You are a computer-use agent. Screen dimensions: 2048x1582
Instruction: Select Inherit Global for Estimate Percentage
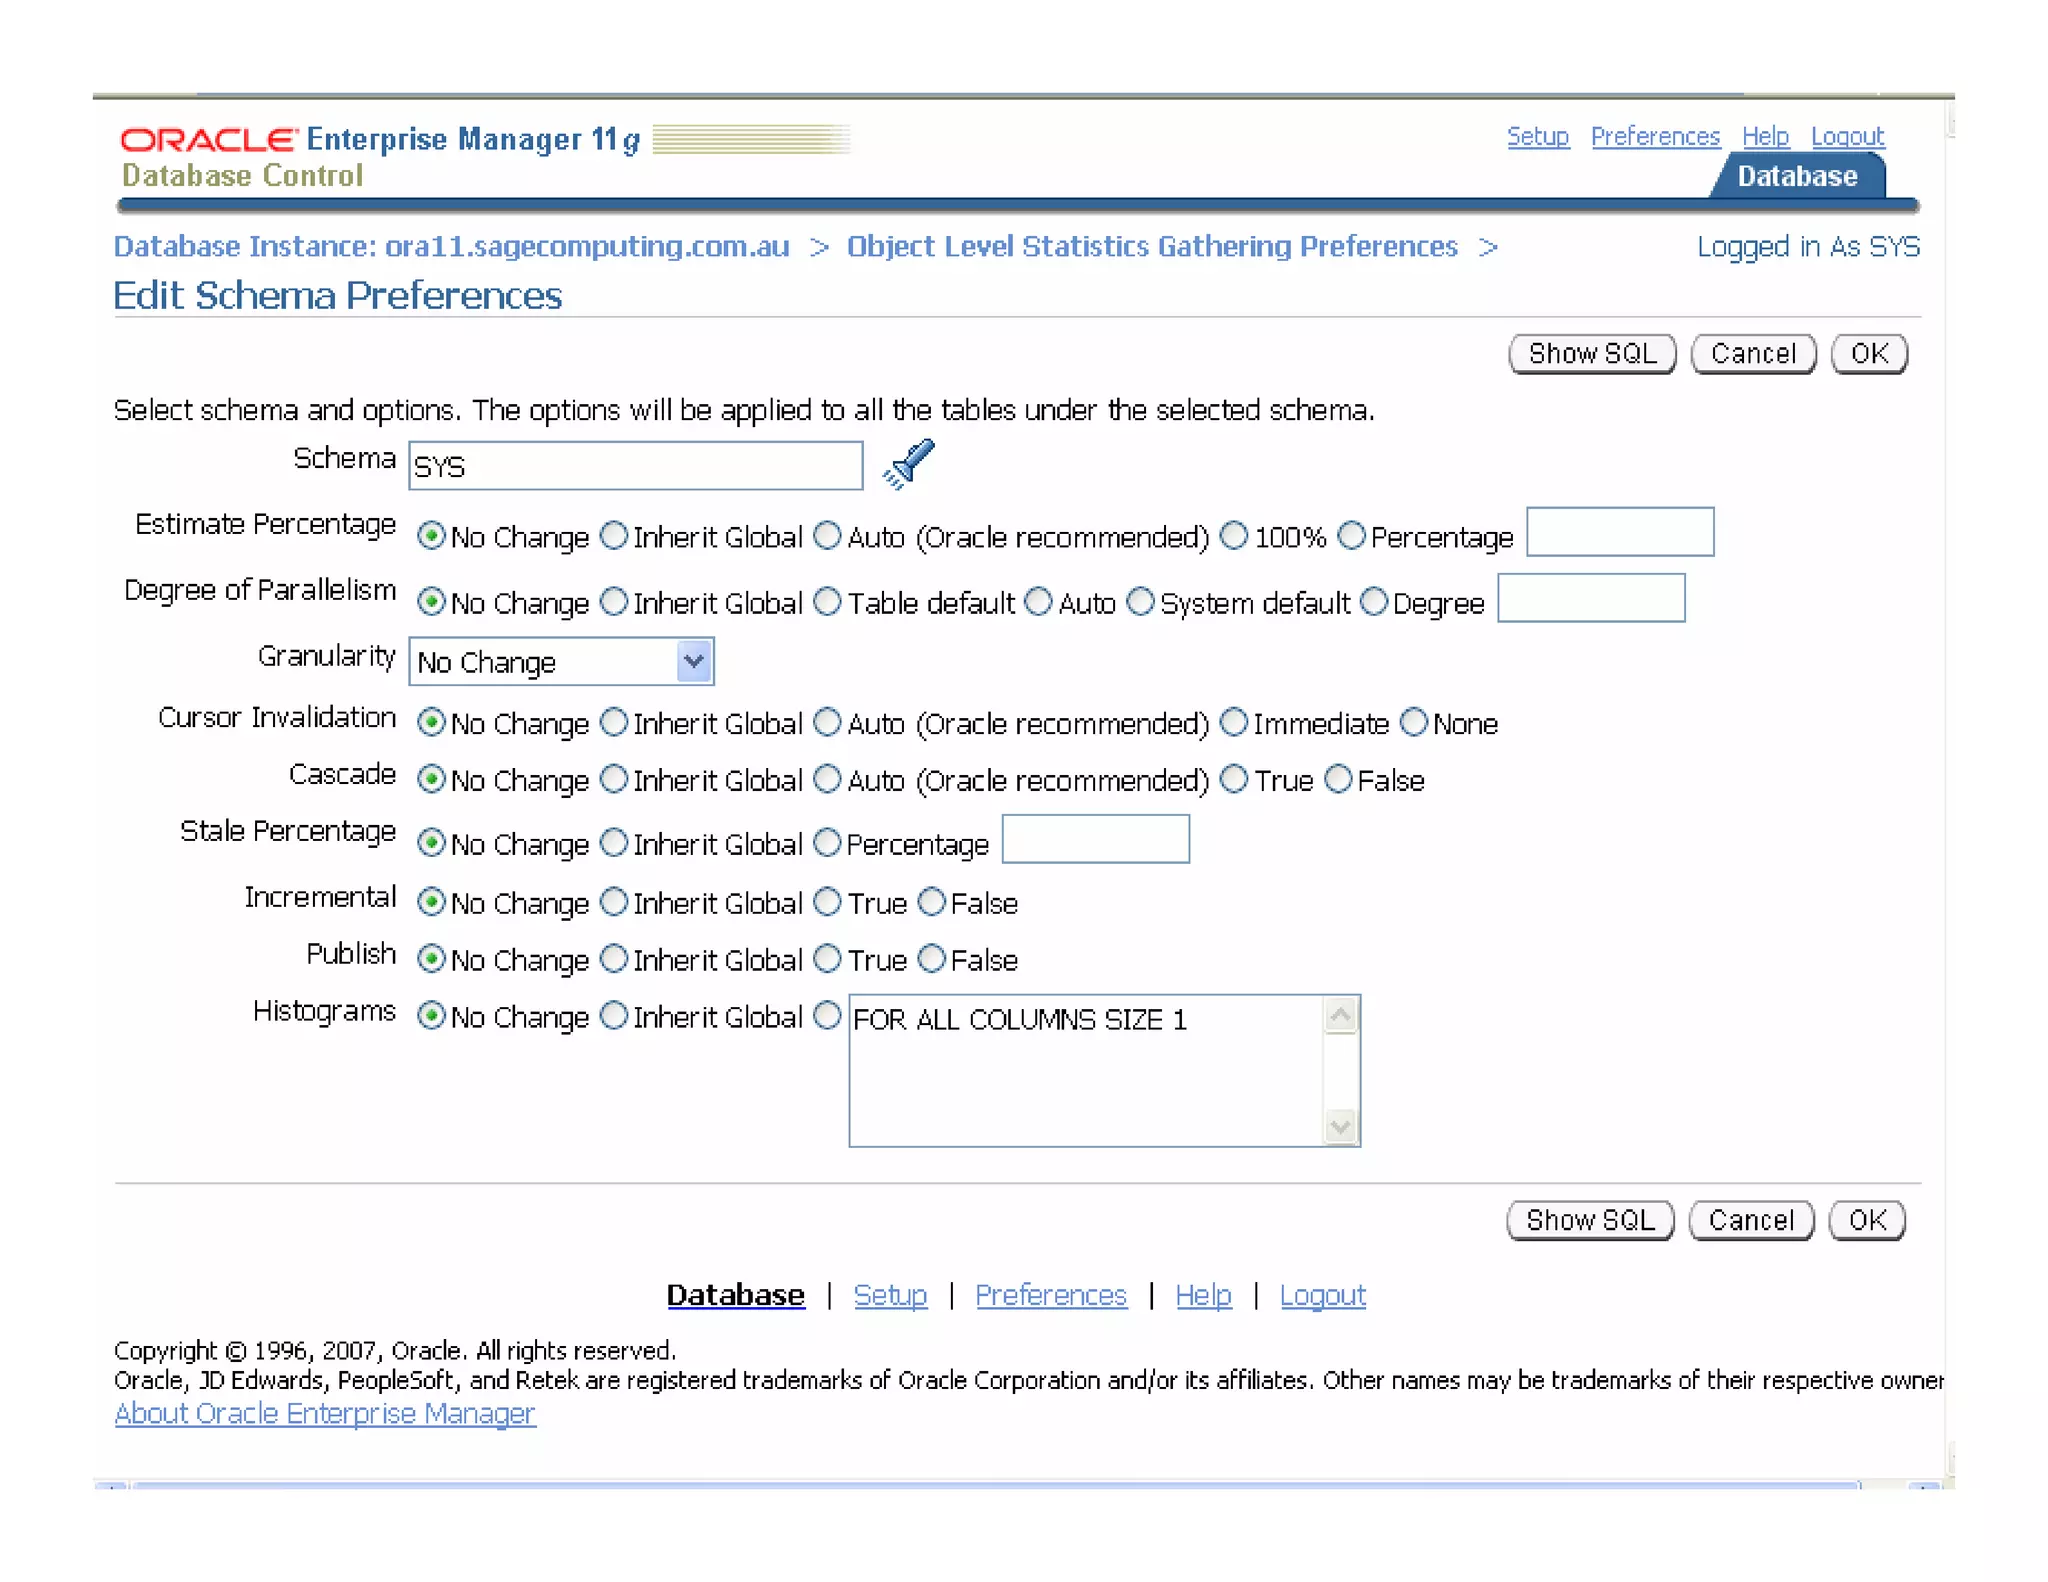point(614,536)
